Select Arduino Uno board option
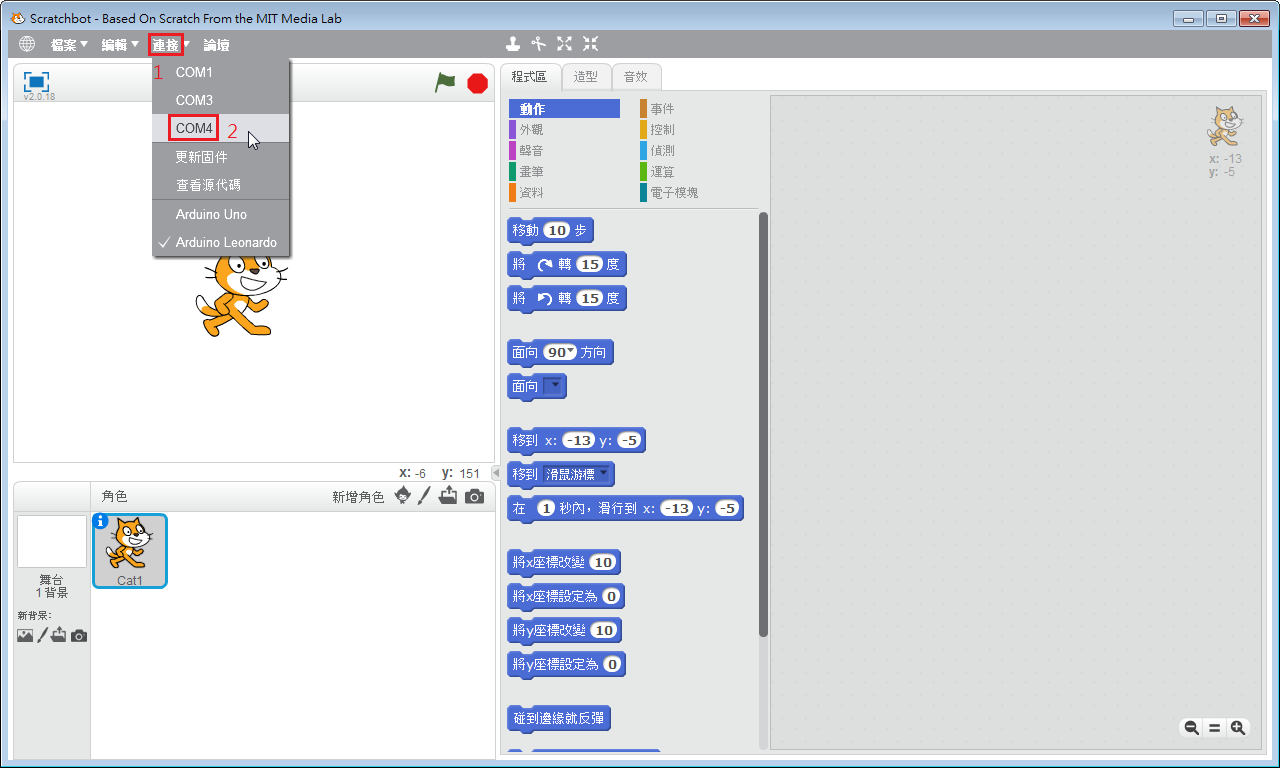This screenshot has width=1280, height=768. coord(221,214)
